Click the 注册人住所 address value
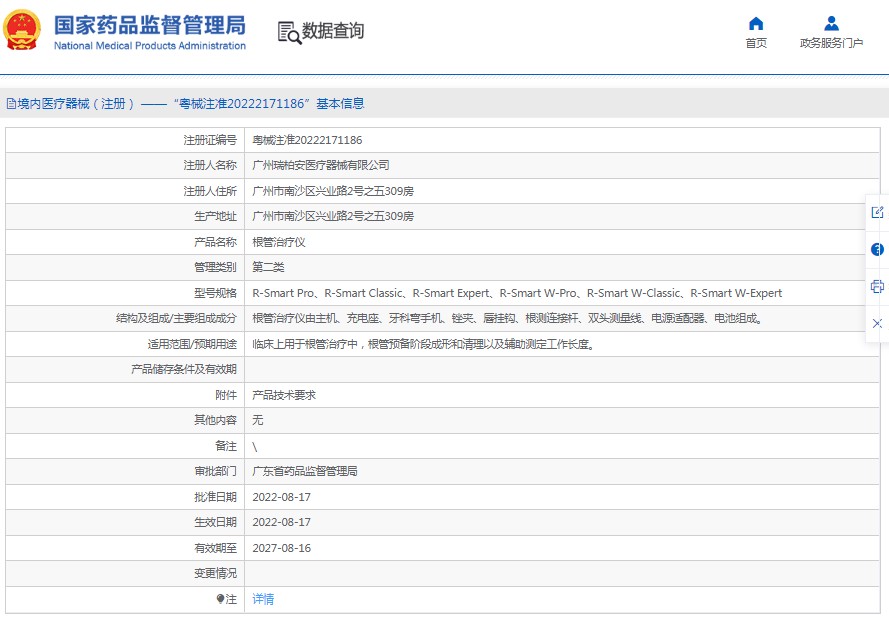 333,191
